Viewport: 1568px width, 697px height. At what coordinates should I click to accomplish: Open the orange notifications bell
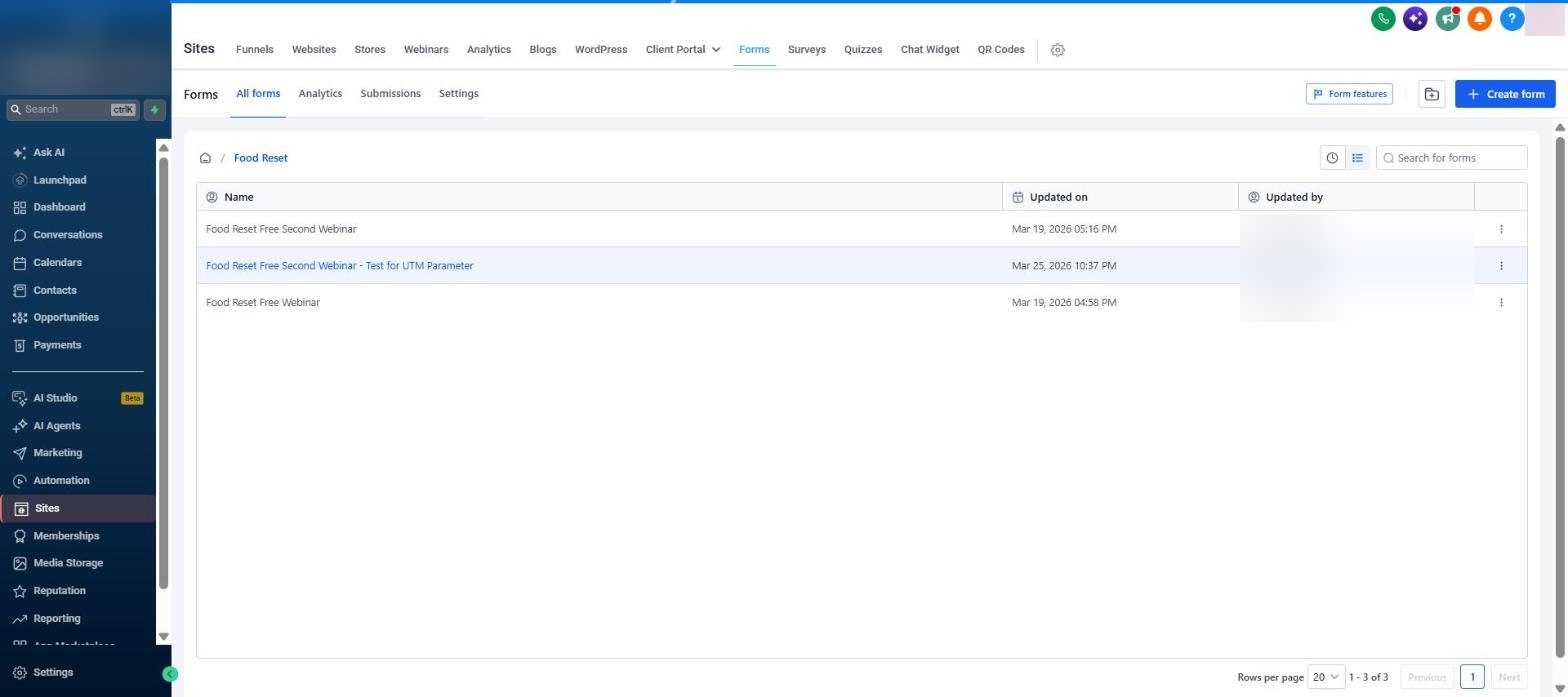click(1480, 18)
